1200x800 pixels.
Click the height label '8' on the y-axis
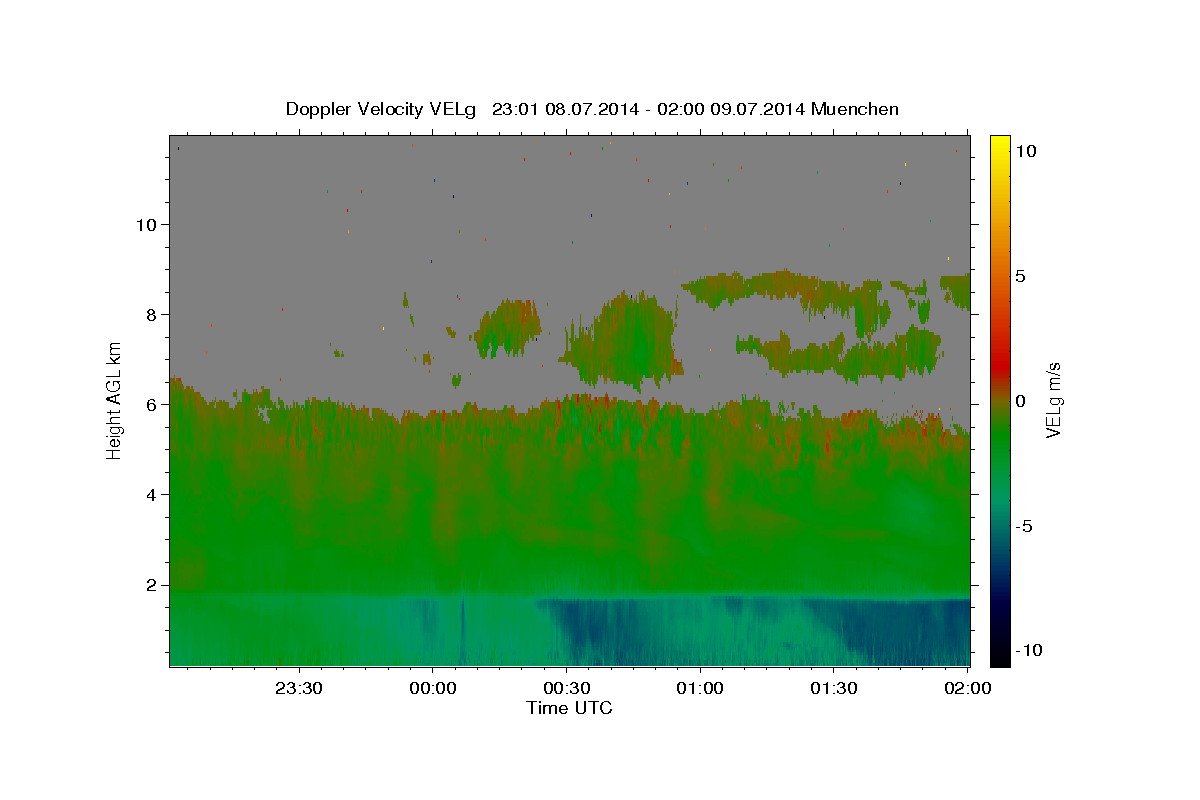point(151,314)
